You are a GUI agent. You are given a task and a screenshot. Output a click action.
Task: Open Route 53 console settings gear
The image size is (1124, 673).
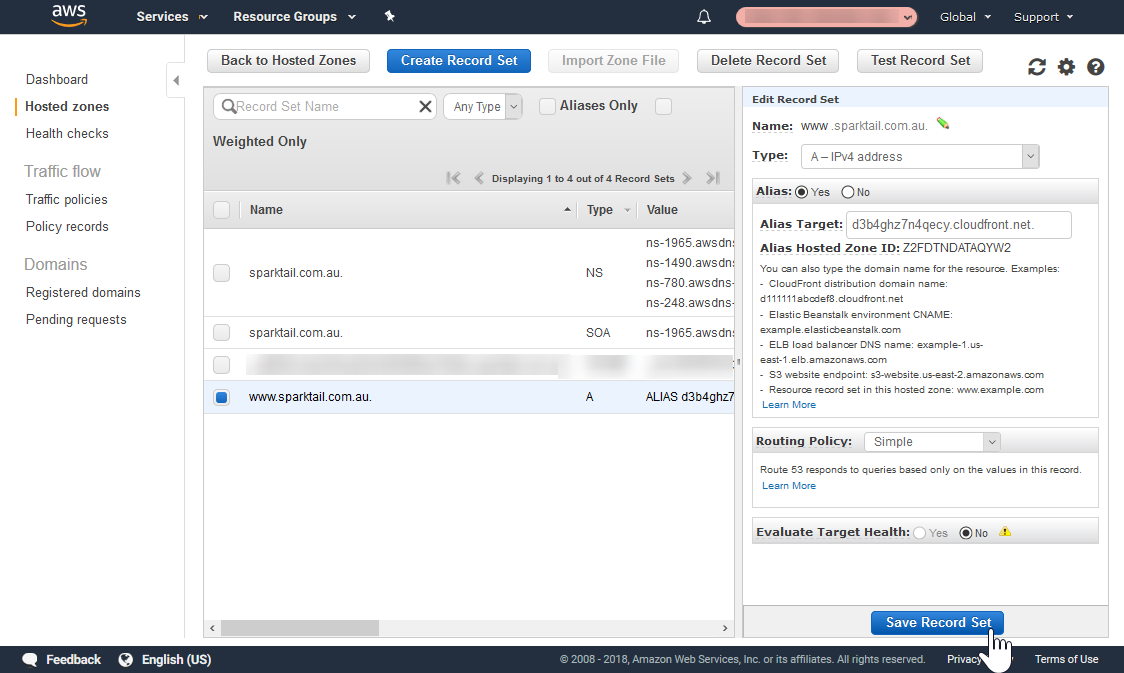(1066, 67)
